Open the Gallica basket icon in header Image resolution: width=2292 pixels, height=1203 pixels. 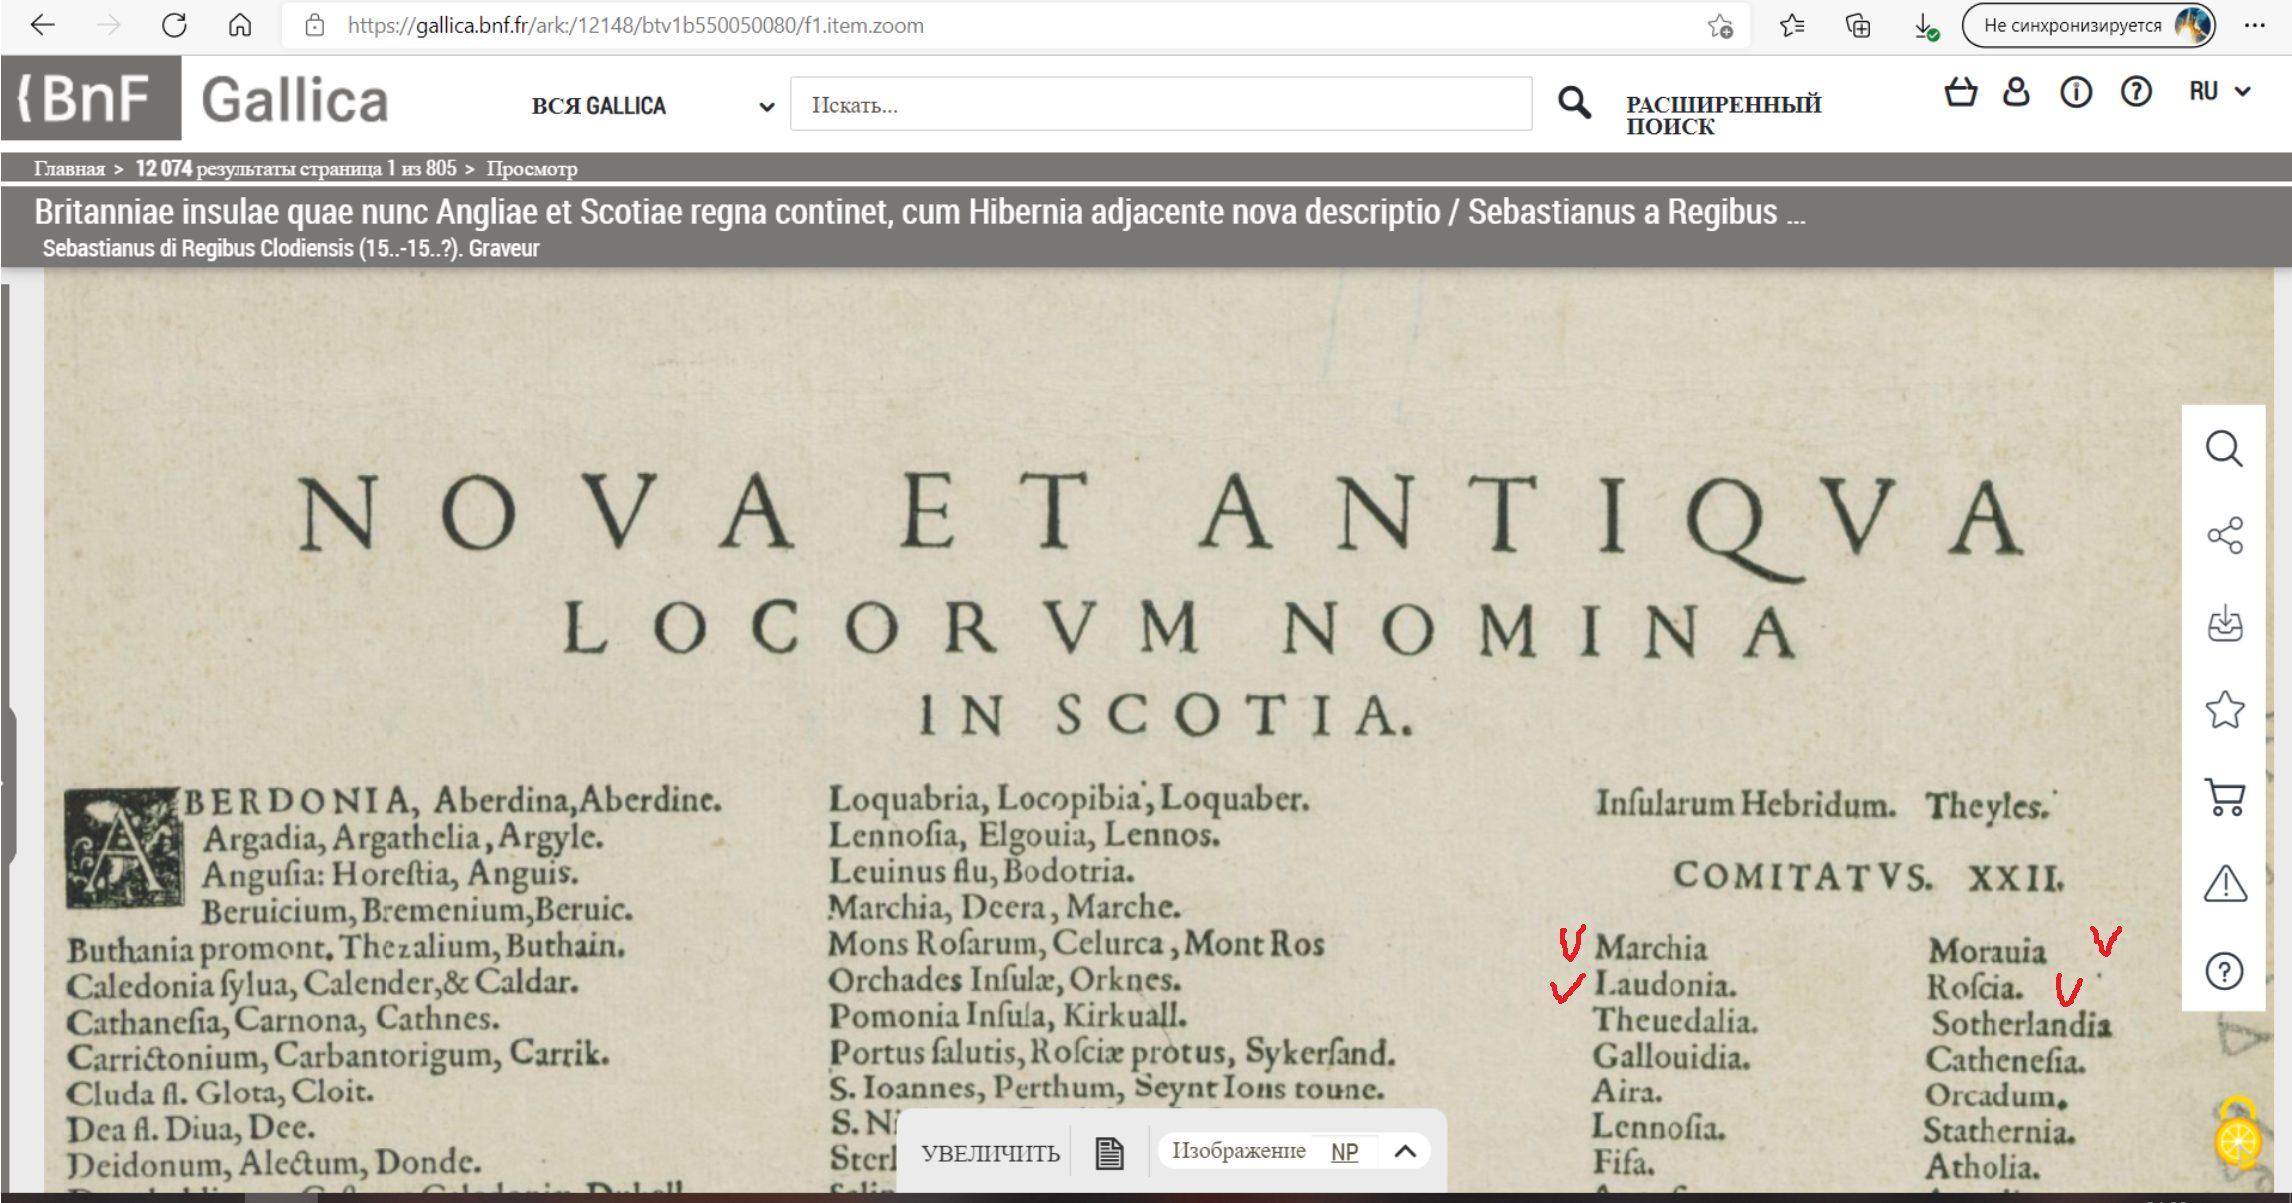(x=1960, y=92)
